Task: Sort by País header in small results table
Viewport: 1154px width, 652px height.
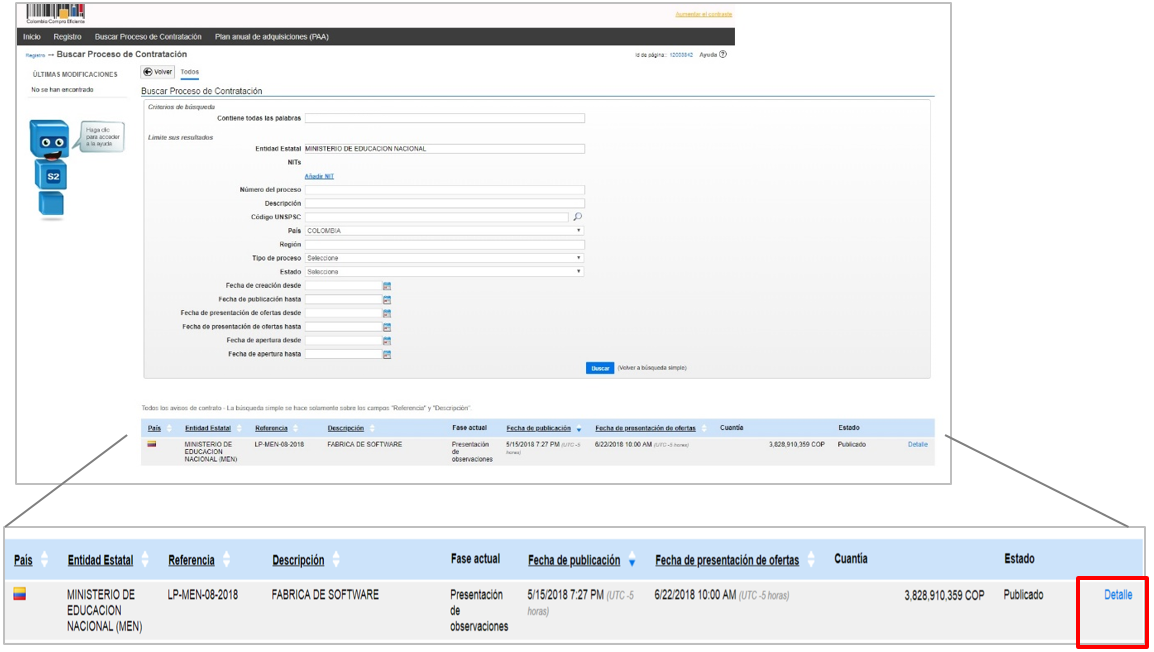Action: click(154, 428)
